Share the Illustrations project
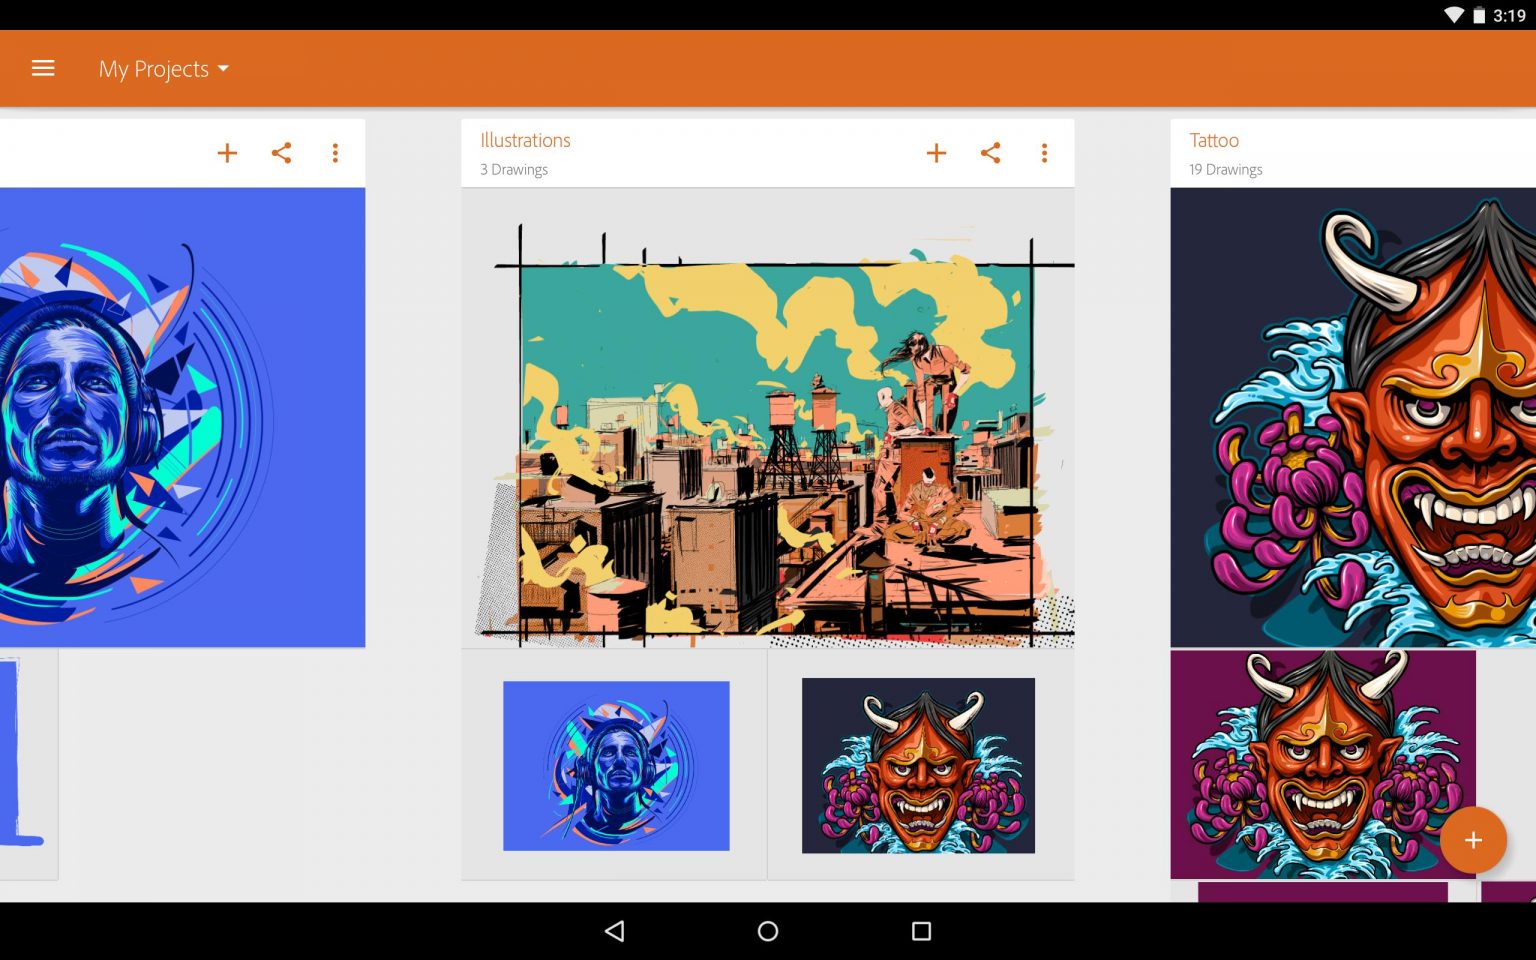 (x=991, y=152)
